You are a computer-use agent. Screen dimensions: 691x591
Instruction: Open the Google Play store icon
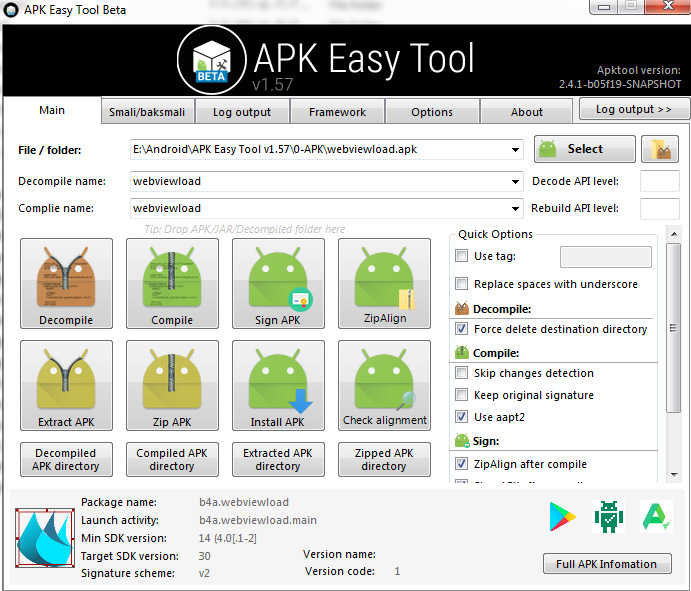562,516
